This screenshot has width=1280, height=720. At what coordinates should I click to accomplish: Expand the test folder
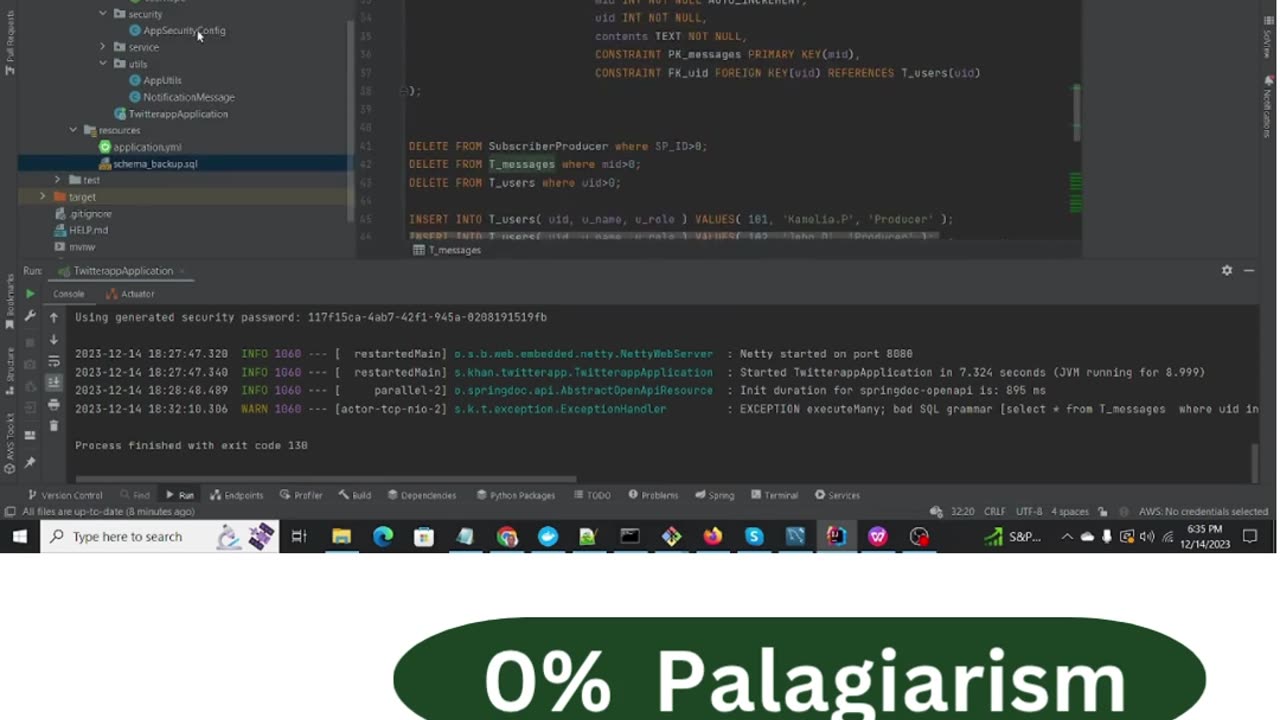[x=57, y=180]
